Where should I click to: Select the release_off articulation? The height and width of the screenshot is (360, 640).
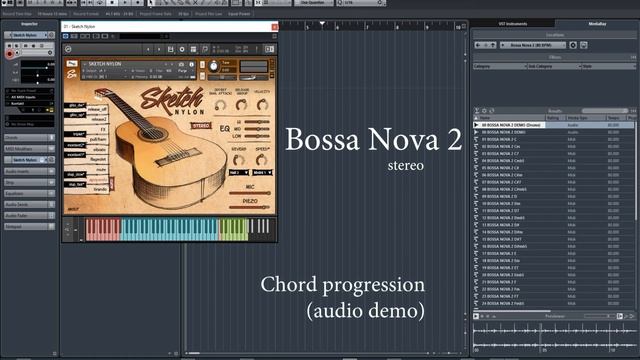[x=97, y=109]
